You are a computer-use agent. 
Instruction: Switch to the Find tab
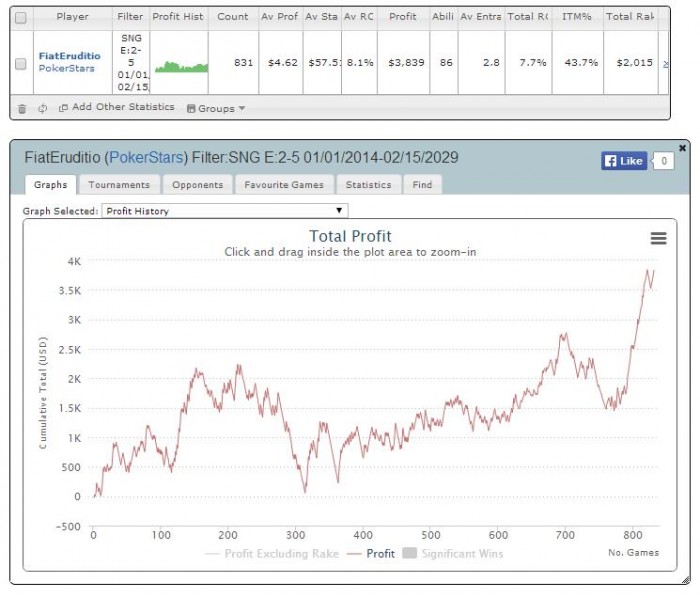(x=422, y=185)
